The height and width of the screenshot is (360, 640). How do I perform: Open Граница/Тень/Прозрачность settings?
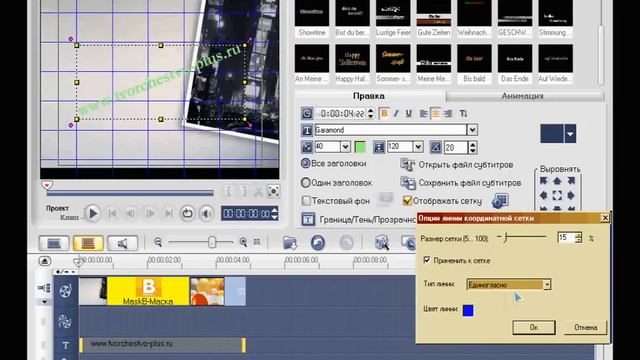pyautogui.click(x=308, y=219)
